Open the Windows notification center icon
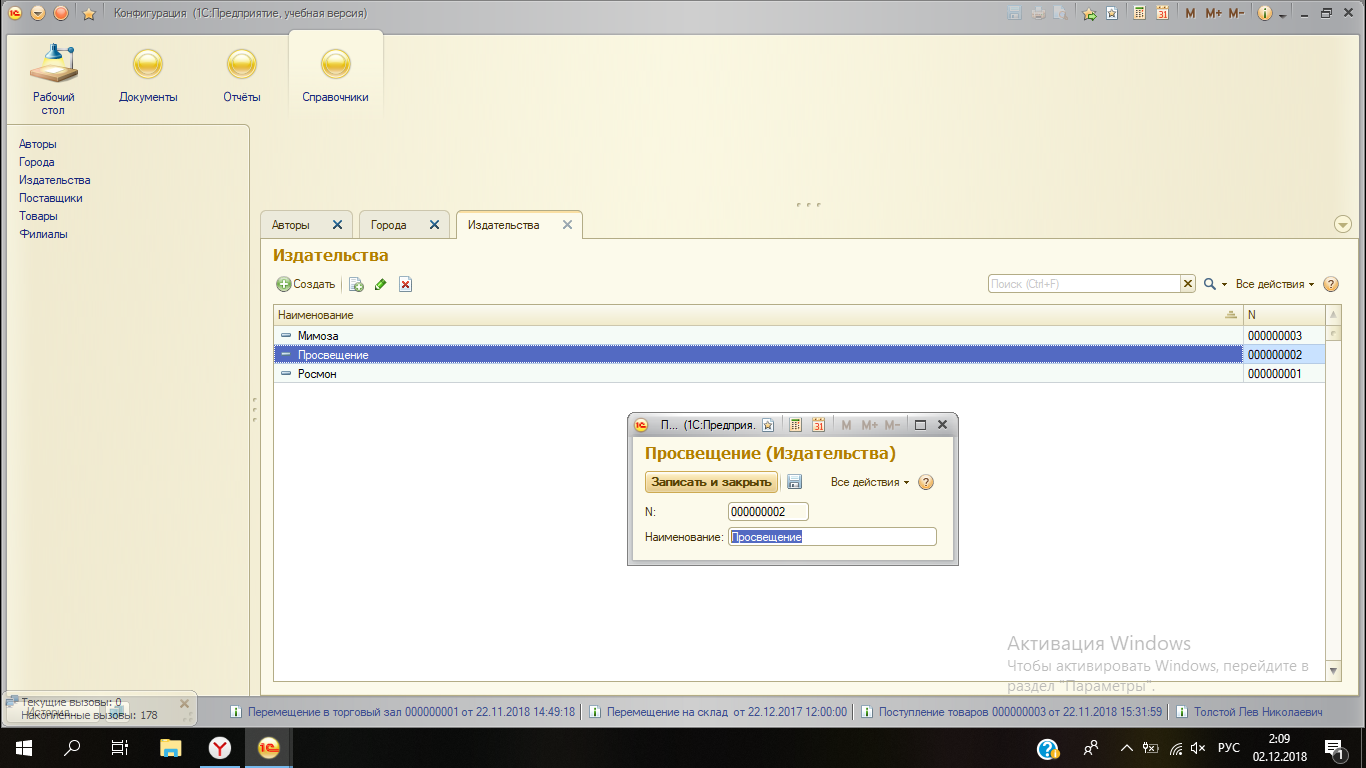Screen dimensions: 1366x768 point(1334,748)
